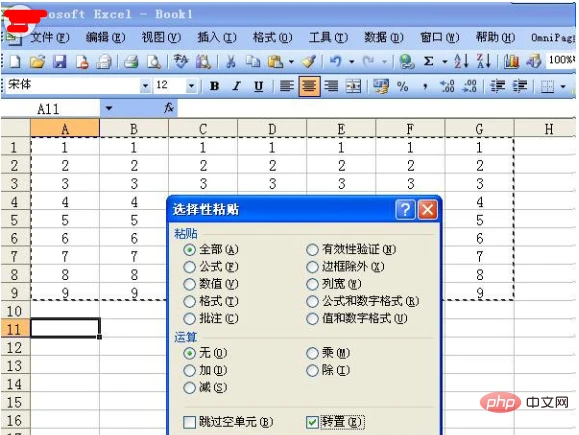Click the Name Box showing A11

pos(50,109)
